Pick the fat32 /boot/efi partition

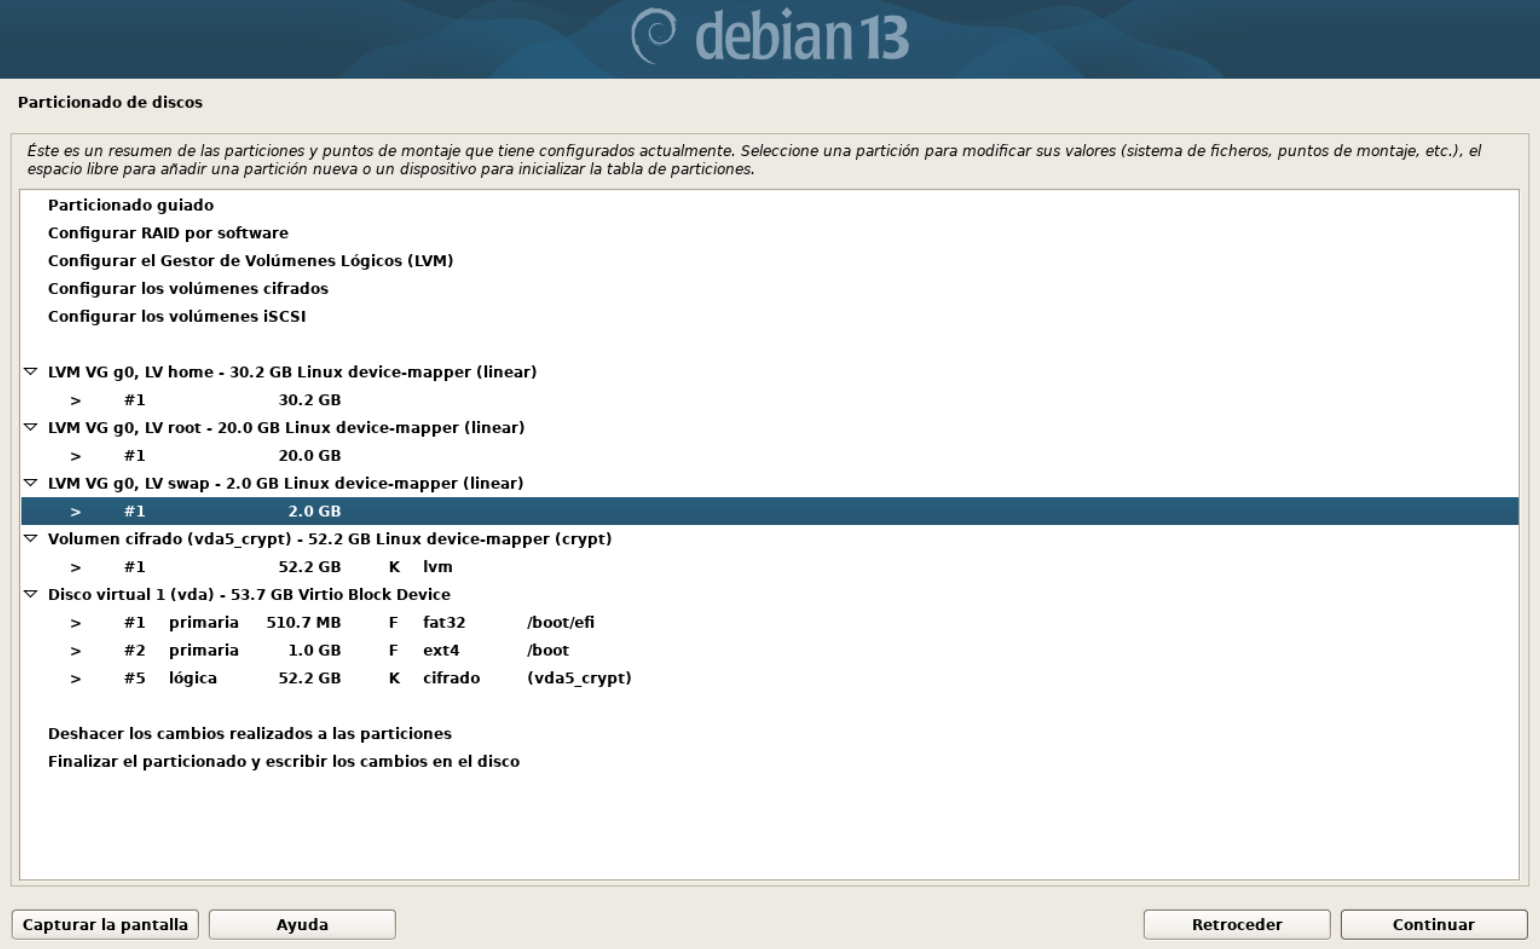click(443, 623)
